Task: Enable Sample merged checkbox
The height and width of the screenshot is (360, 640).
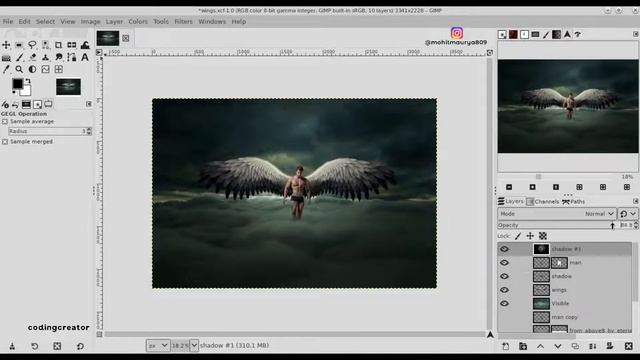Action: pyautogui.click(x=5, y=142)
